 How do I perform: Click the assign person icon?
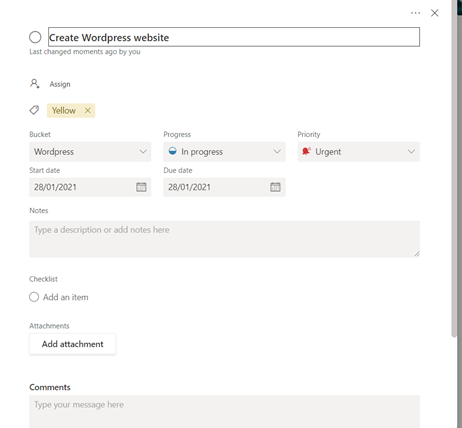(x=35, y=83)
